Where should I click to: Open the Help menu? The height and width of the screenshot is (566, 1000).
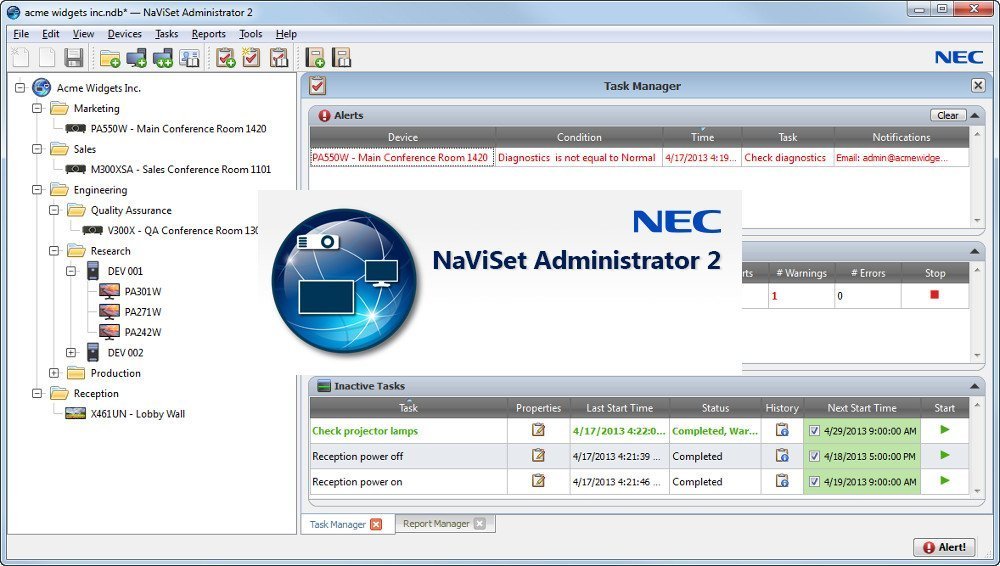pos(286,34)
